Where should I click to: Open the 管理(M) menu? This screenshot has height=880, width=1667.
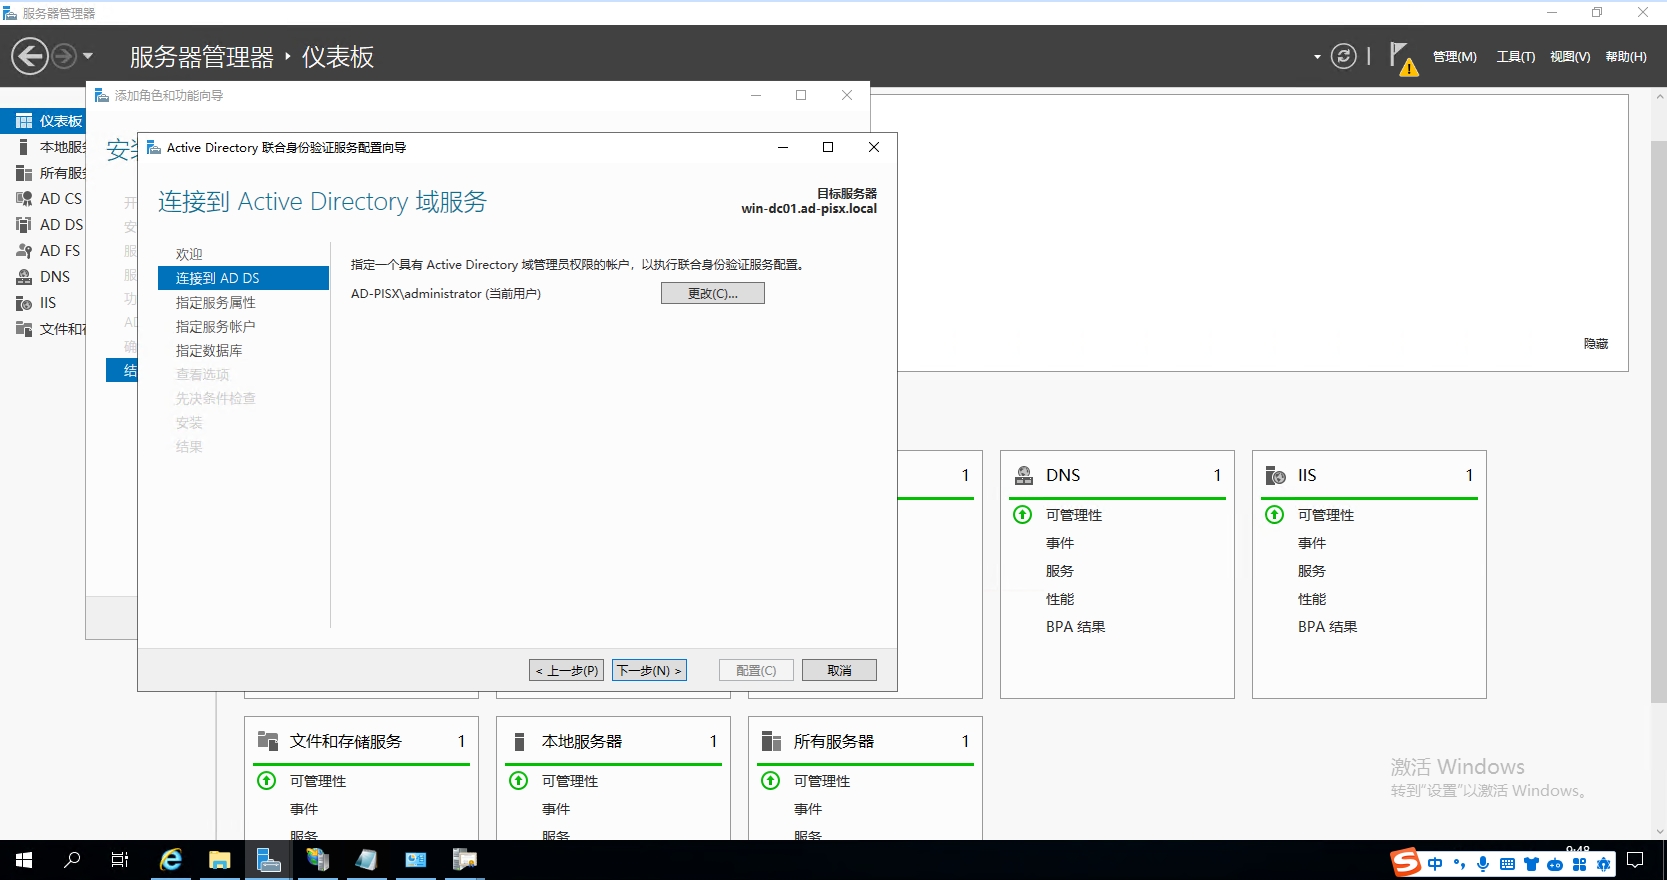pos(1454,57)
